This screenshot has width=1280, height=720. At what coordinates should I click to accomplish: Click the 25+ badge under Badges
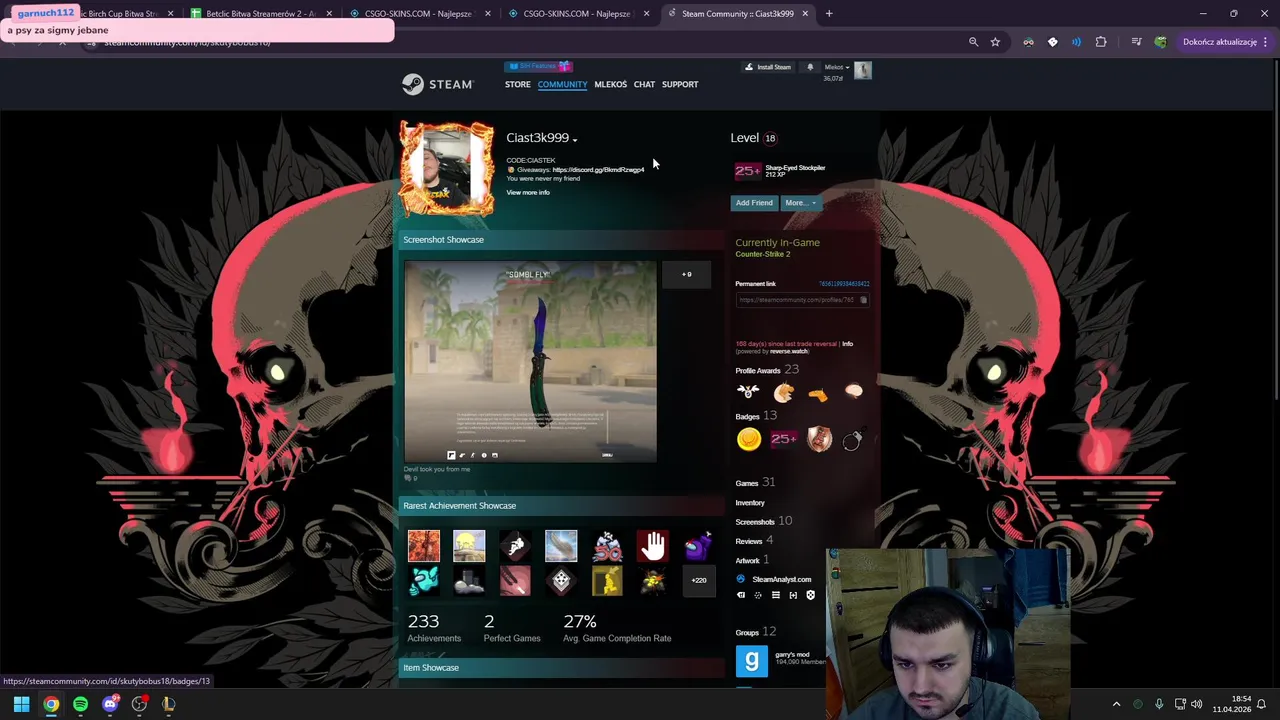784,439
